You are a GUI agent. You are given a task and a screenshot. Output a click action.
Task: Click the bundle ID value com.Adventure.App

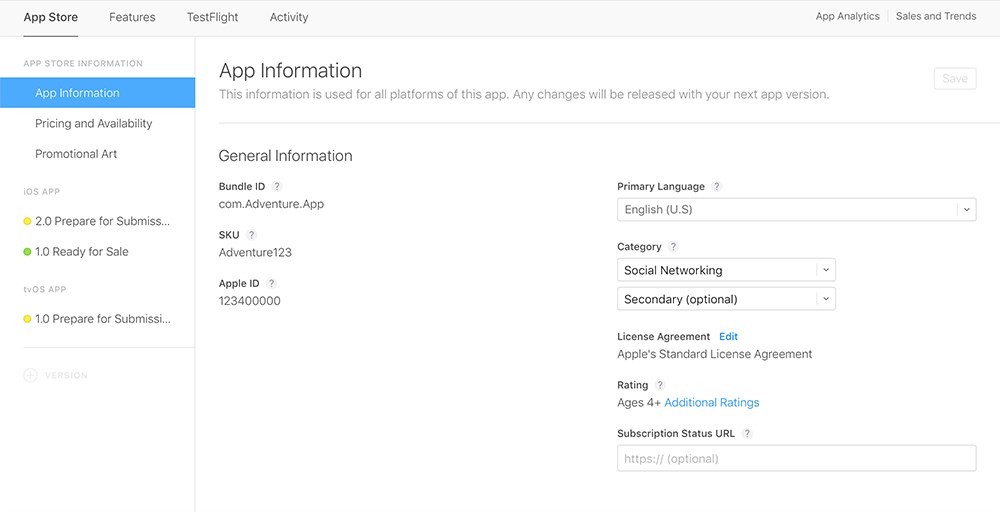[x=271, y=205]
